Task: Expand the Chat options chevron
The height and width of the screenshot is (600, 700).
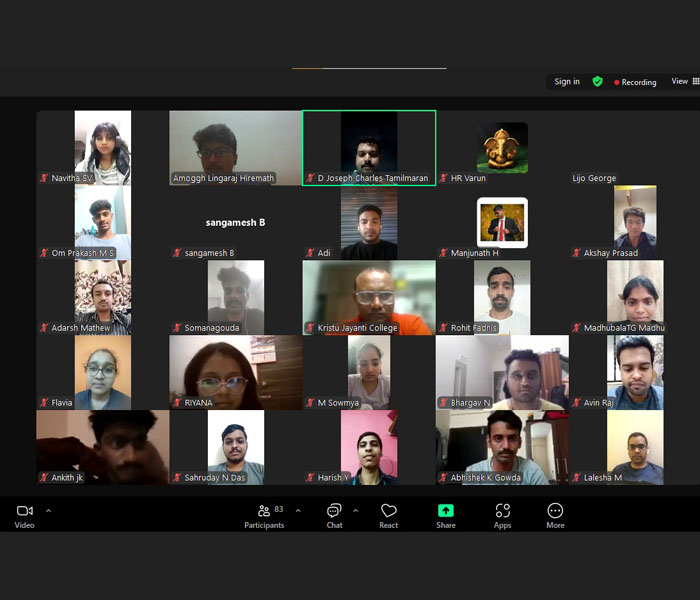Action: pos(355,510)
